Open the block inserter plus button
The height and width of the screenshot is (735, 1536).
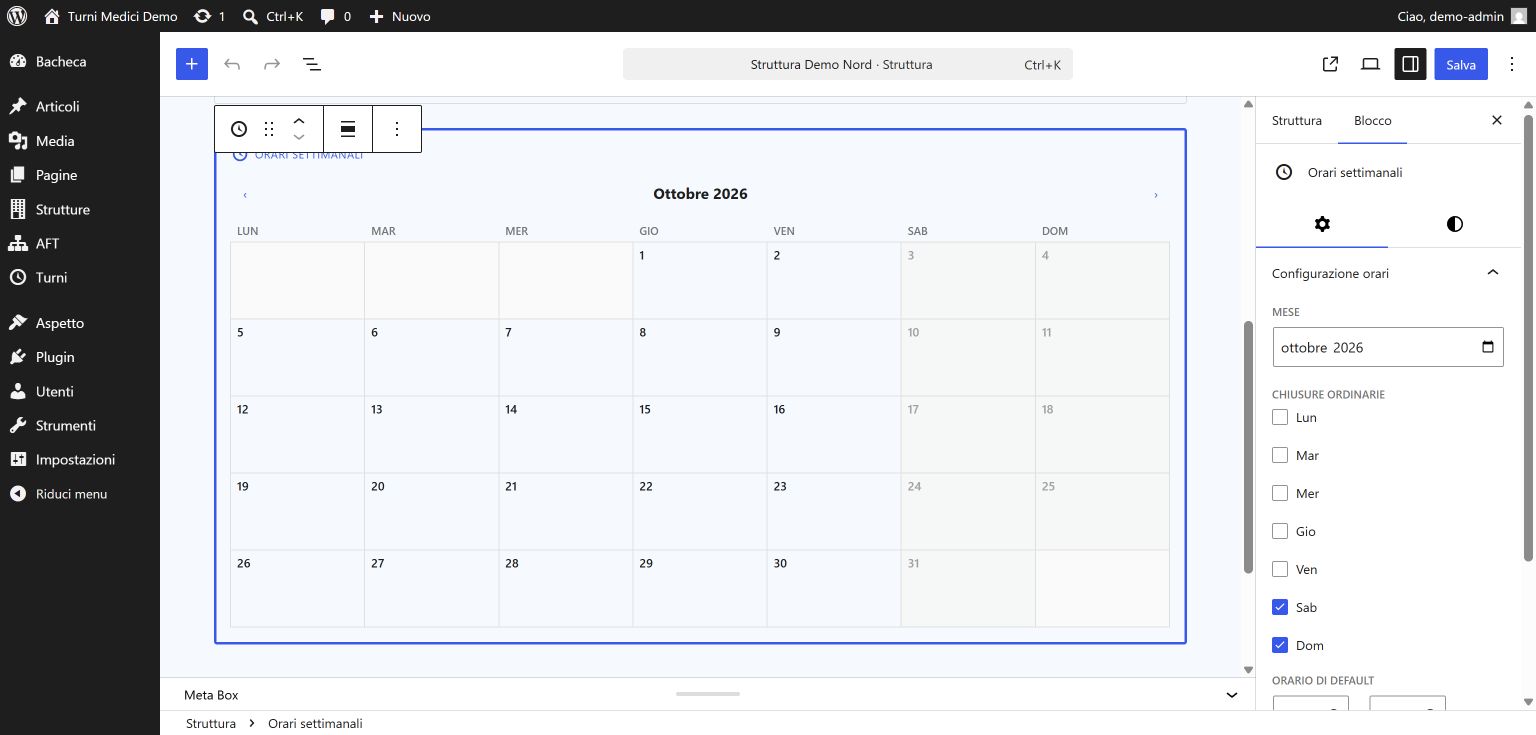coord(192,64)
